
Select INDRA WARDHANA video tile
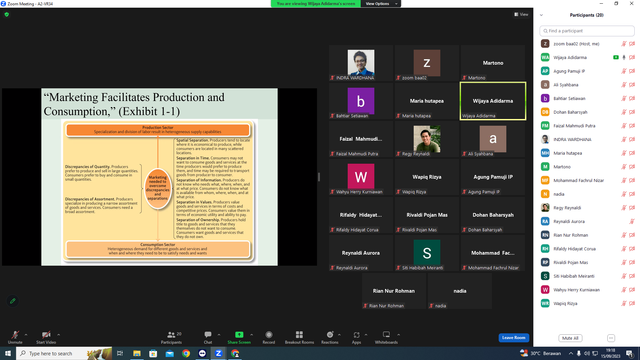click(x=361, y=63)
